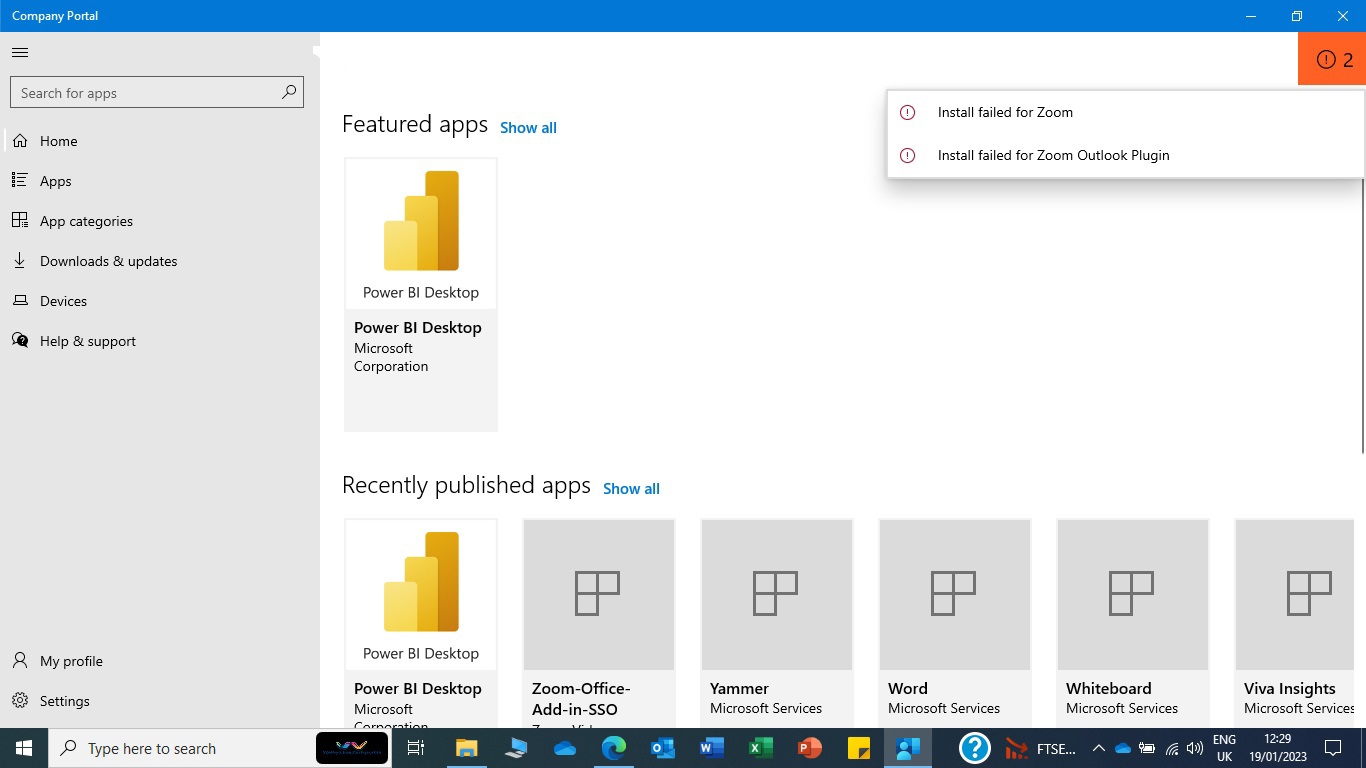Open the Yammer app tile
The width and height of the screenshot is (1366, 768).
tap(777, 623)
